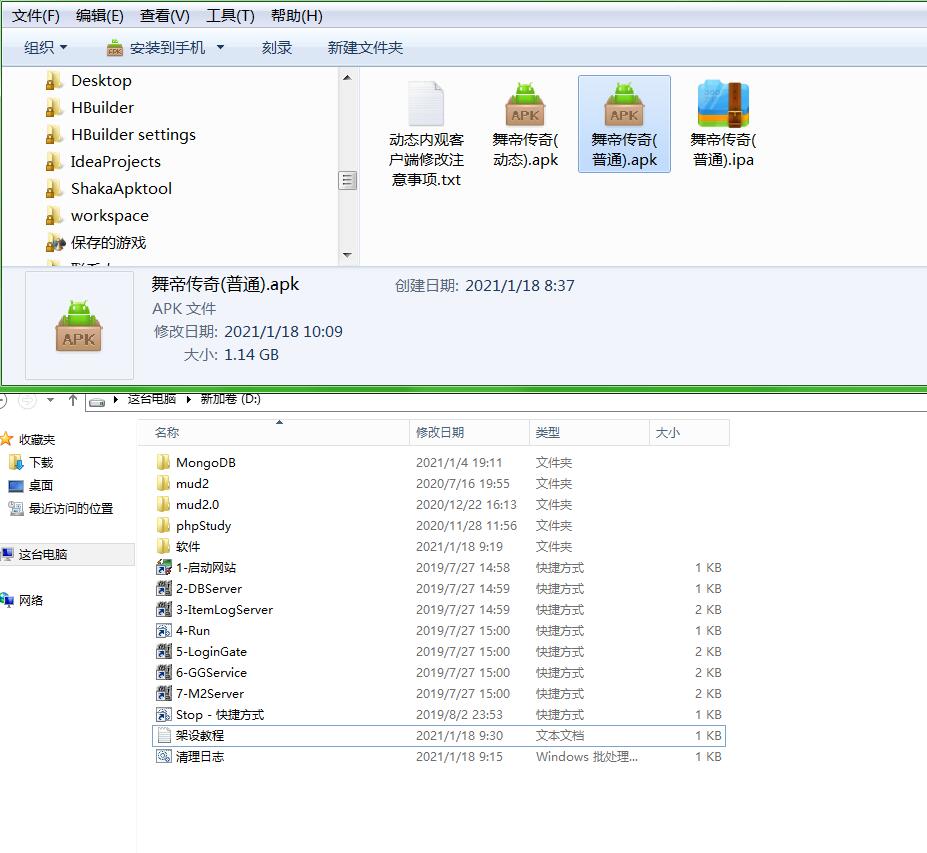This screenshot has height=853, width=927.
Task: Select the Stop - 快捷方式 shortcut icon
Action: (x=164, y=715)
